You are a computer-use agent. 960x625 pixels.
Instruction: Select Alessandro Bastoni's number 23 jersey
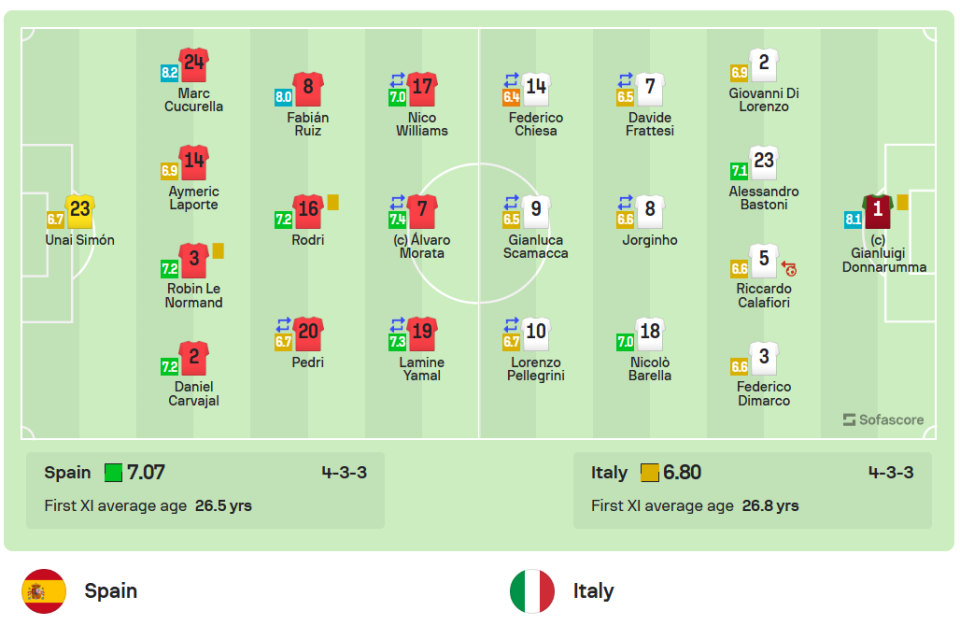tap(763, 162)
